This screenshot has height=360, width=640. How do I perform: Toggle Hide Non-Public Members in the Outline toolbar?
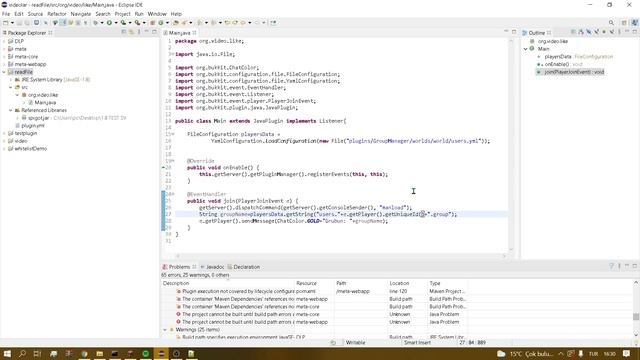604,32
